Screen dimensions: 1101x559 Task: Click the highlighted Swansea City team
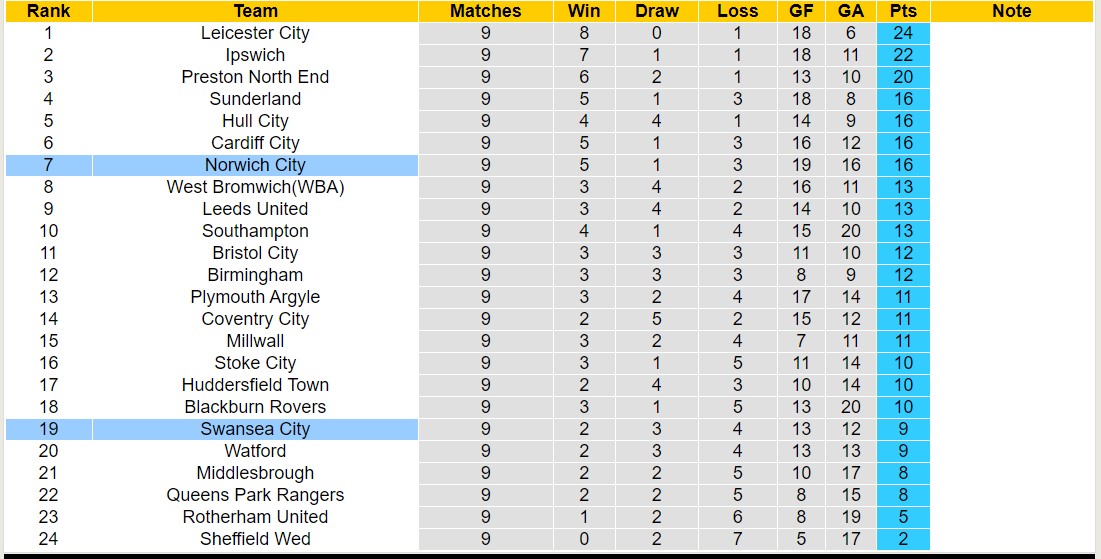pyautogui.click(x=255, y=429)
